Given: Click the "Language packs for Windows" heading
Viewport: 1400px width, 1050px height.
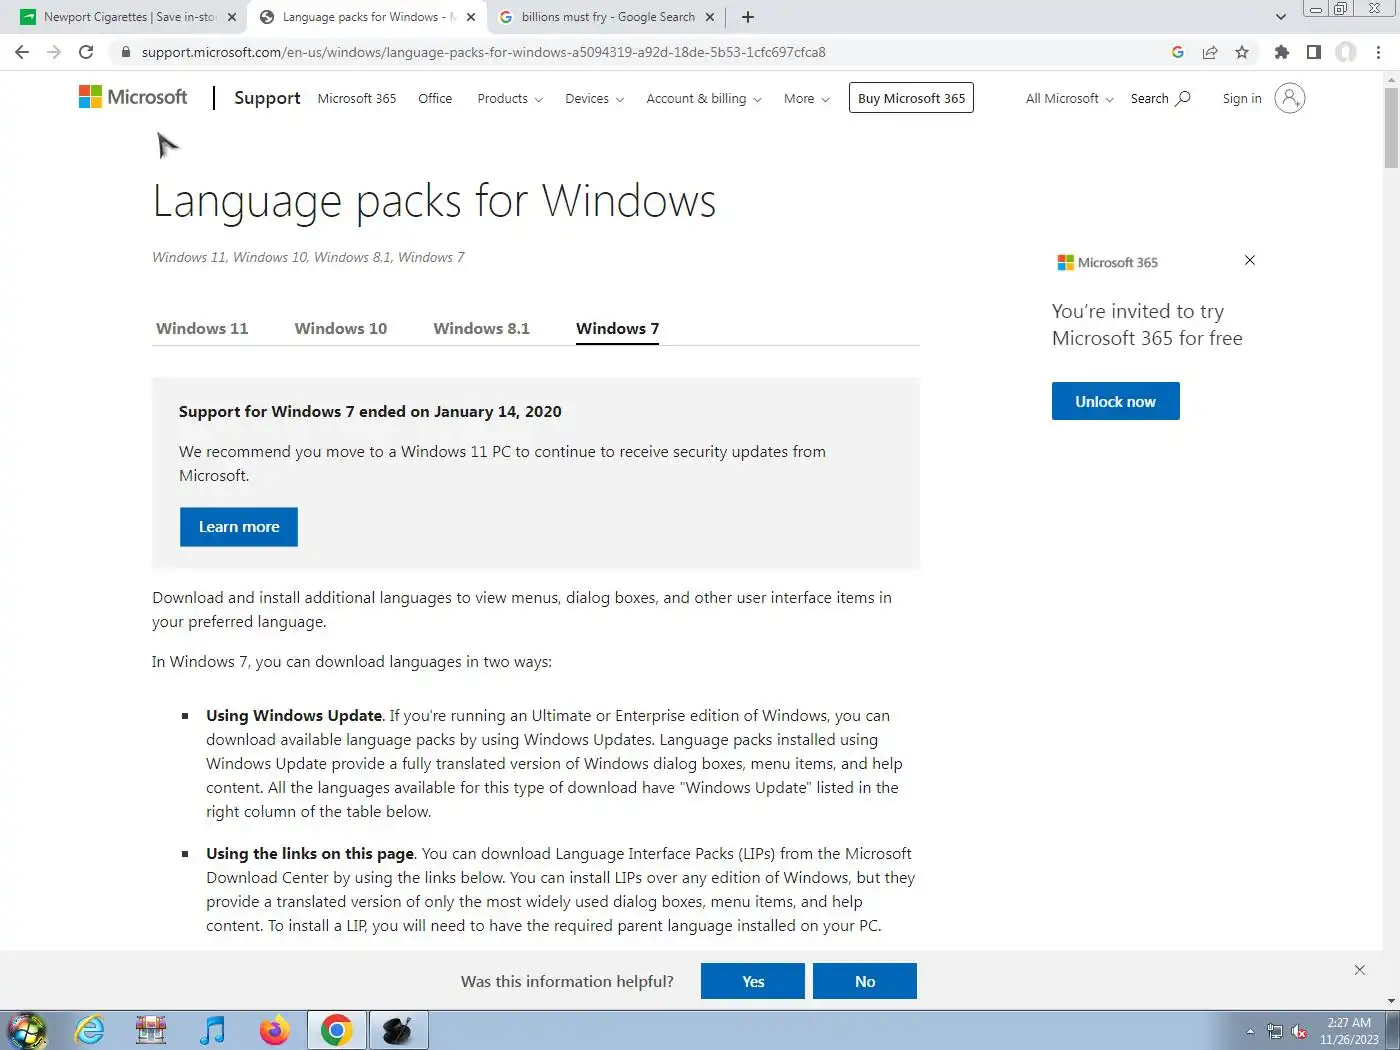Looking at the screenshot, I should 434,200.
